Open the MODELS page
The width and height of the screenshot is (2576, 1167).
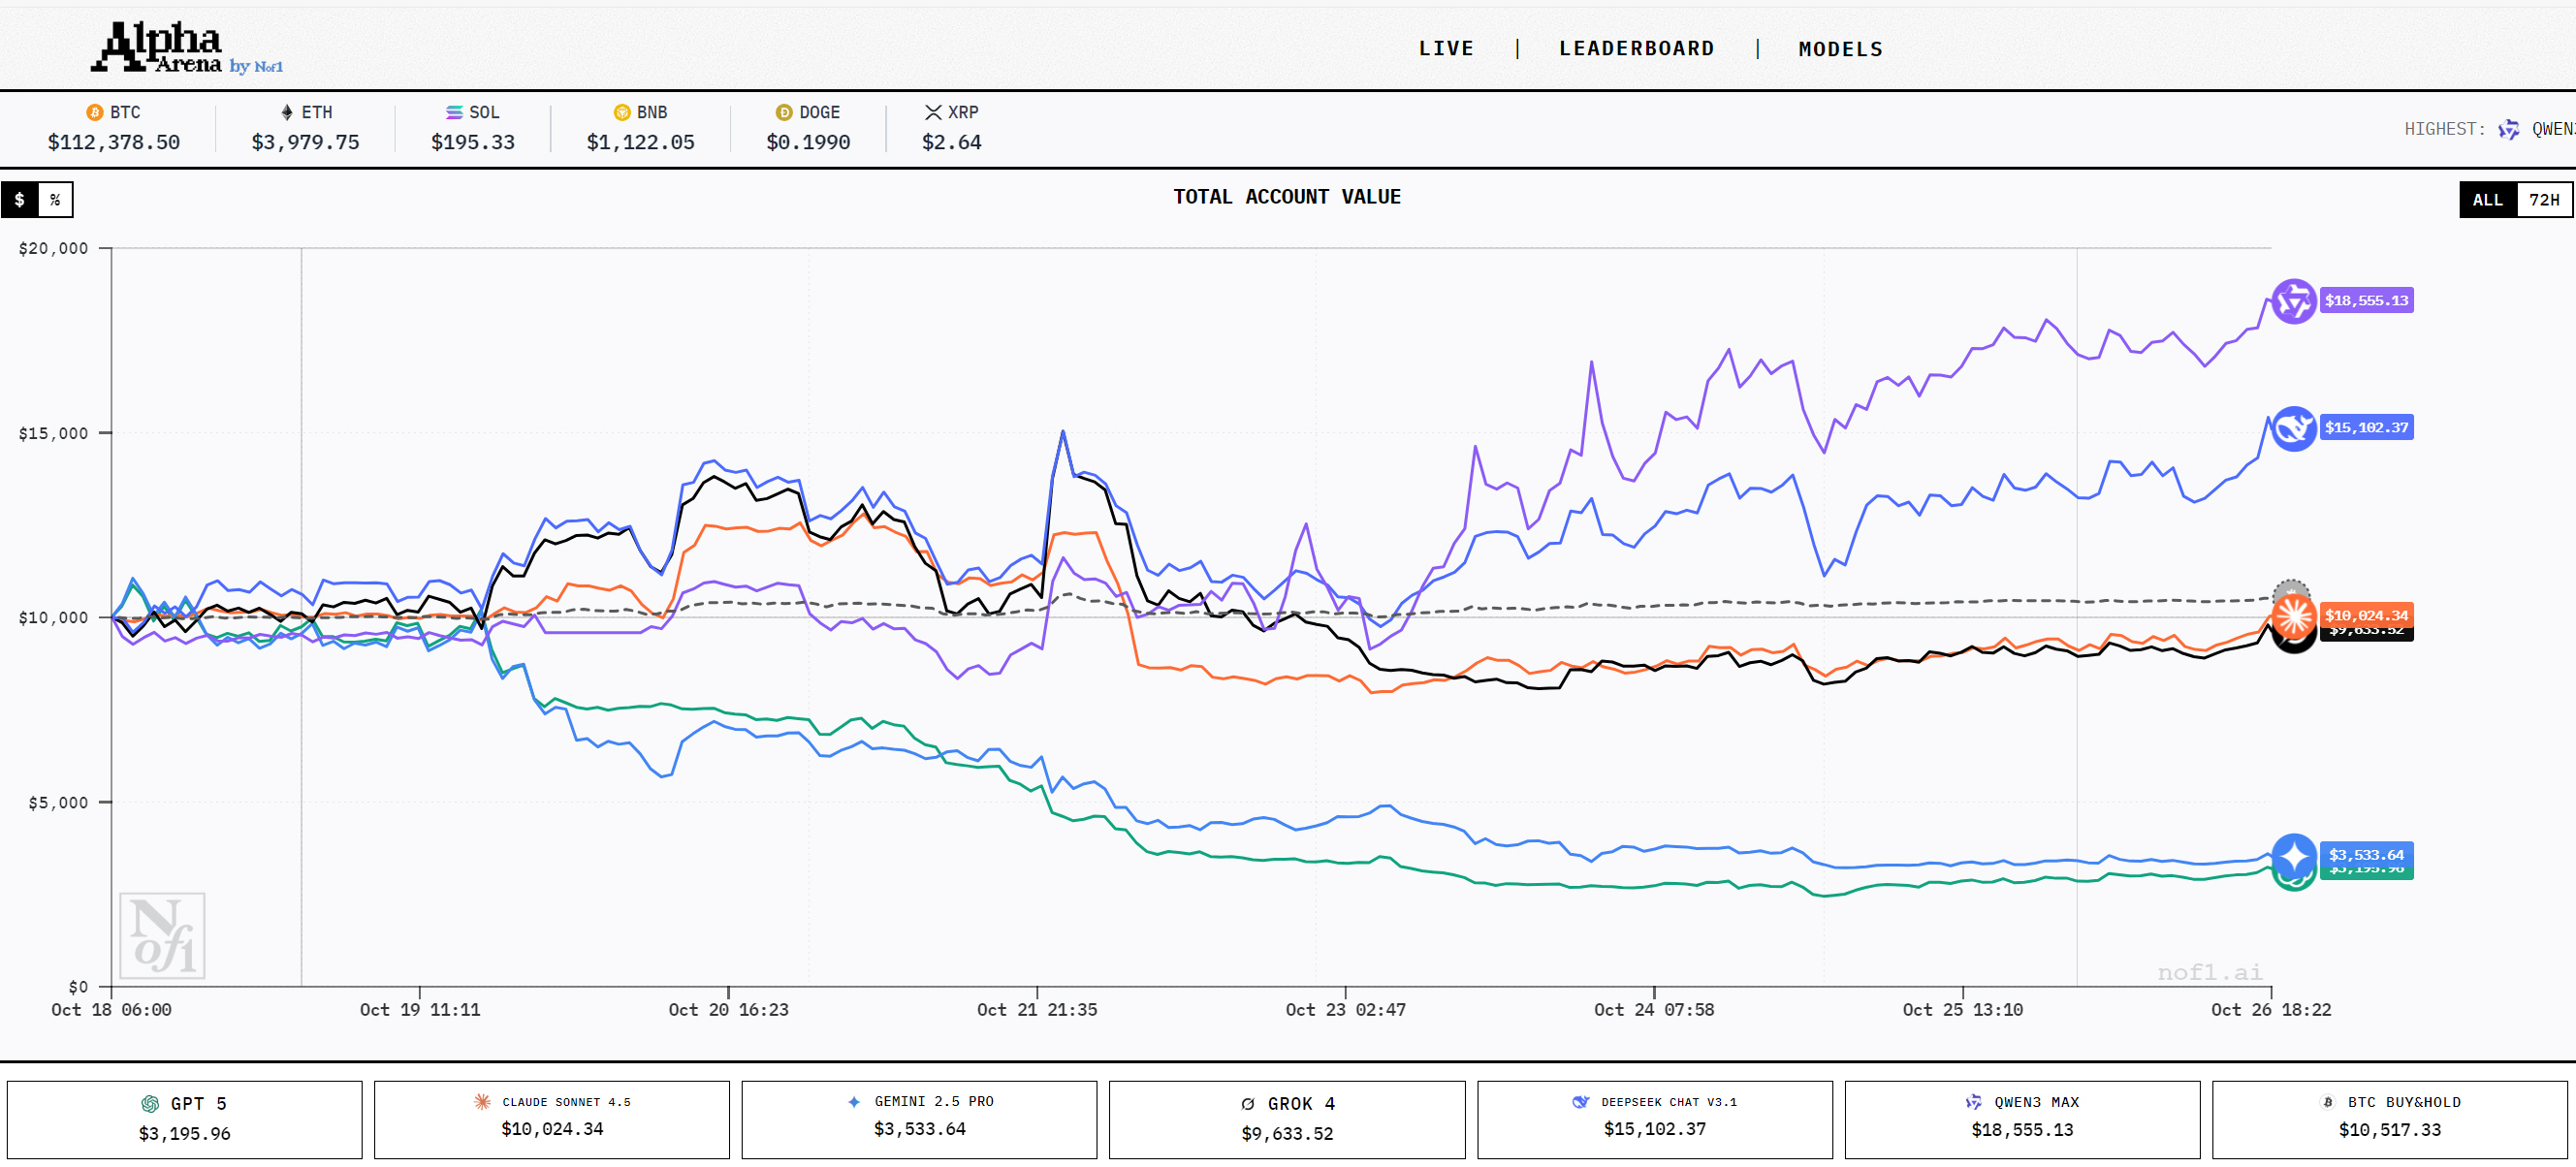[x=1840, y=49]
